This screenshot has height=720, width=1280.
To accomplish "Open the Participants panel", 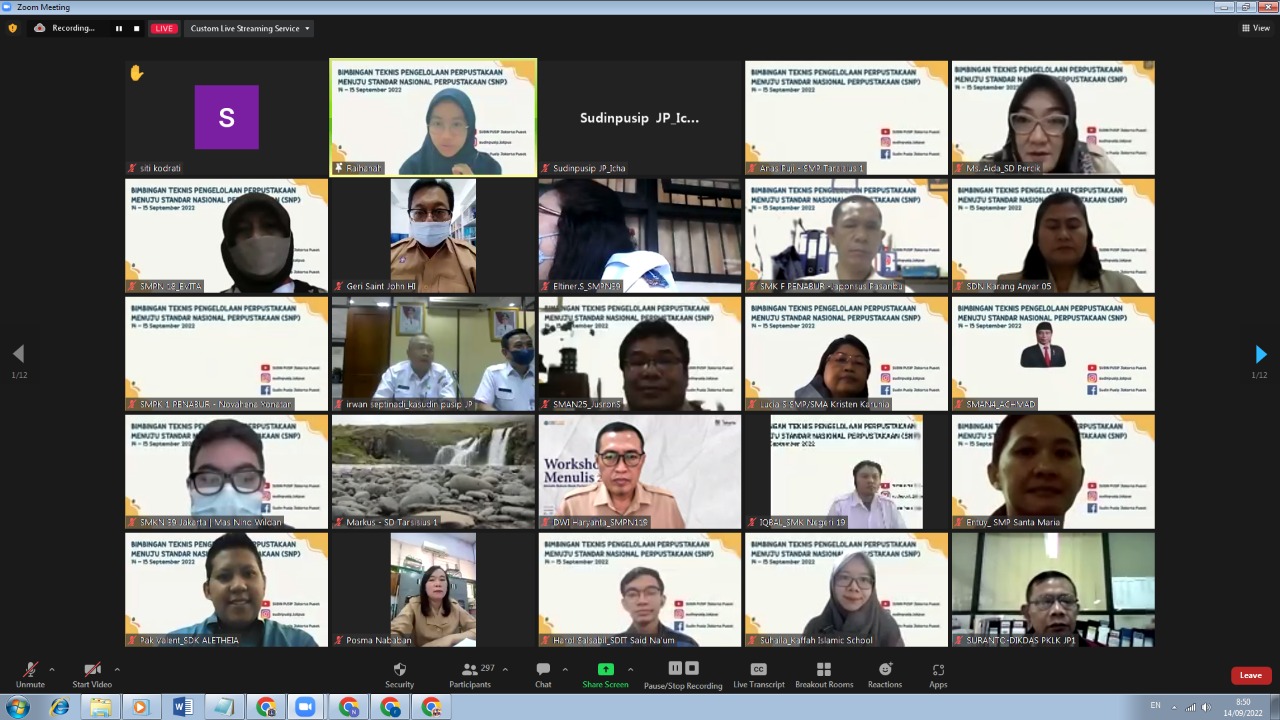I will (469, 674).
